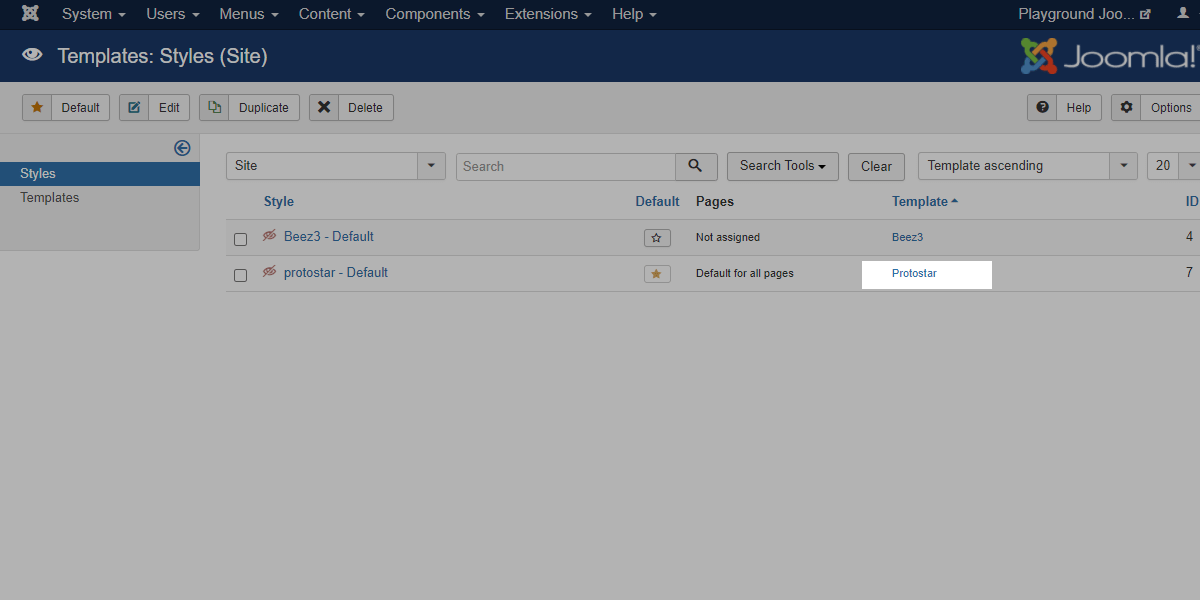Check the Beez3 - Default row checkbox
The height and width of the screenshot is (600, 1200).
coord(240,239)
